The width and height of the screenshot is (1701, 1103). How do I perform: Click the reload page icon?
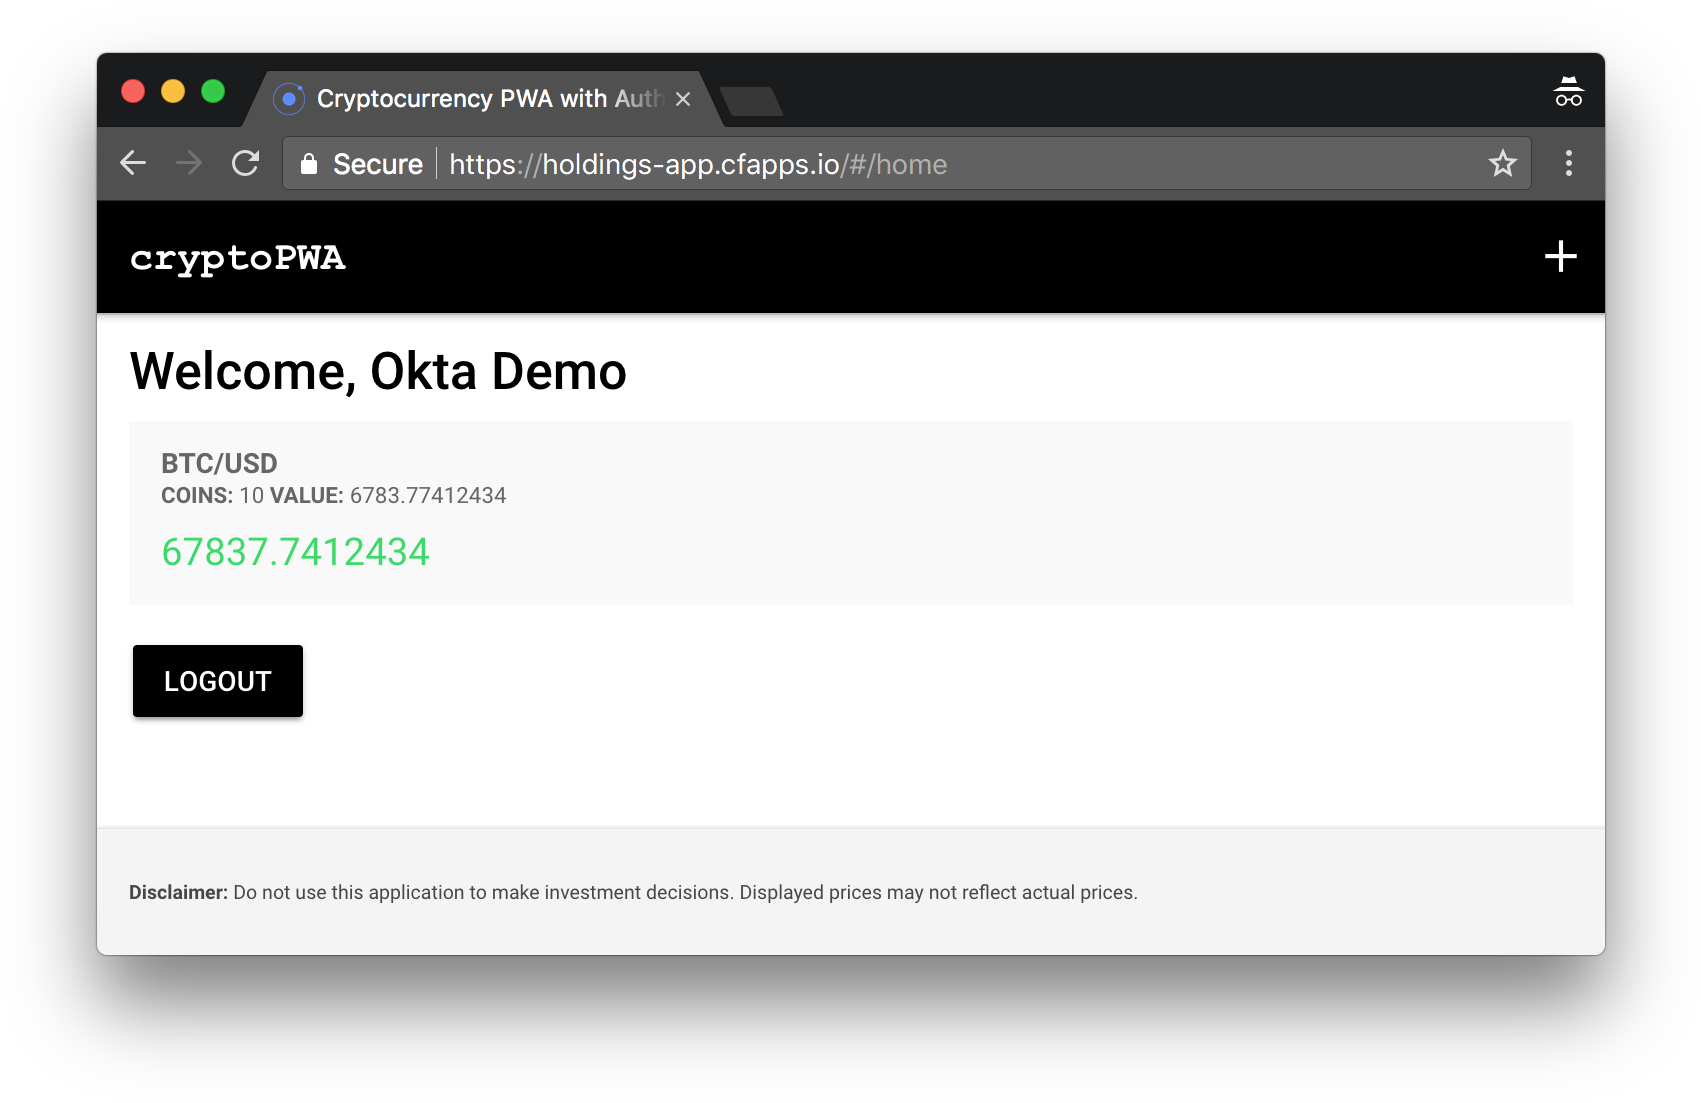245,163
